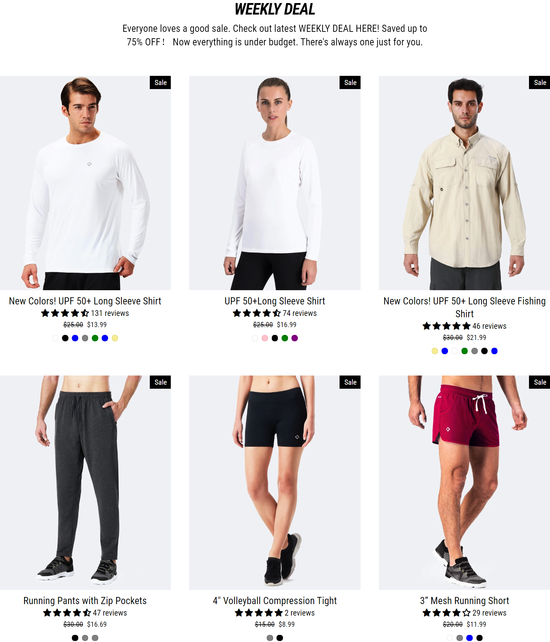Open the red 3" Mesh Running Short image
The height and width of the screenshot is (642, 550).
point(464,482)
